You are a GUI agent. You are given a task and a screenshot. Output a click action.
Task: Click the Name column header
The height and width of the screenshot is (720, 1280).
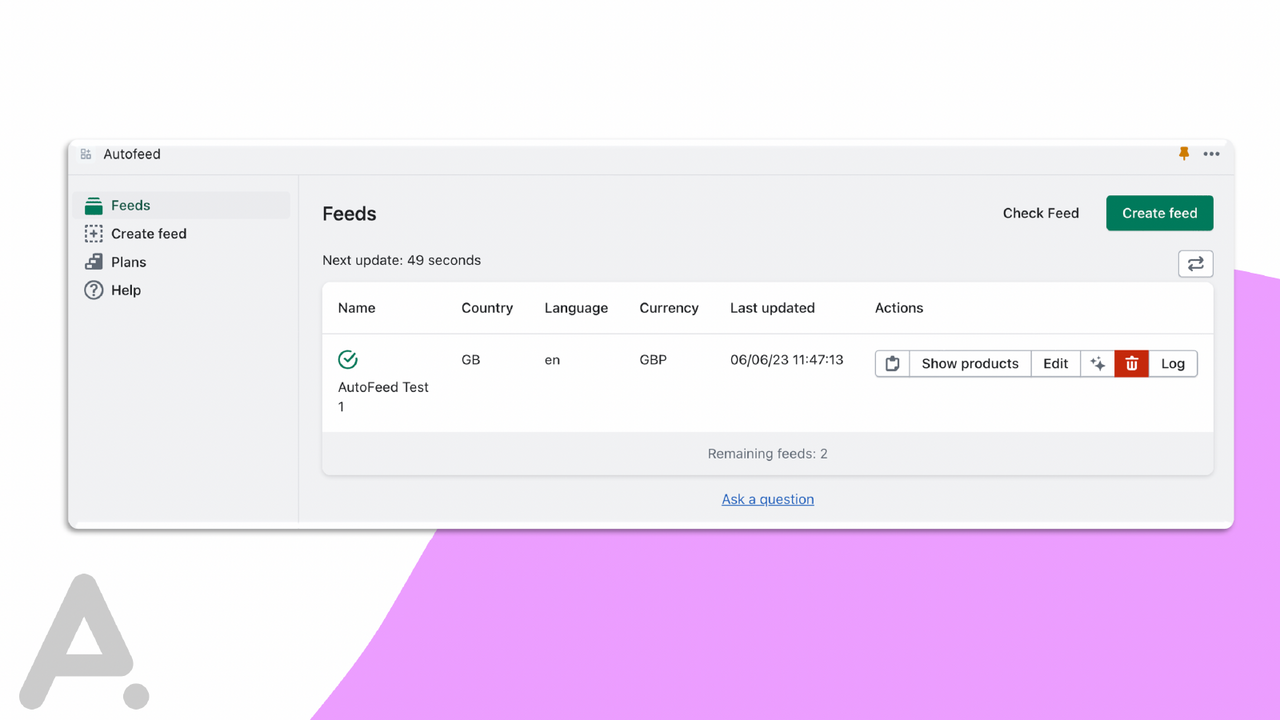pos(356,308)
